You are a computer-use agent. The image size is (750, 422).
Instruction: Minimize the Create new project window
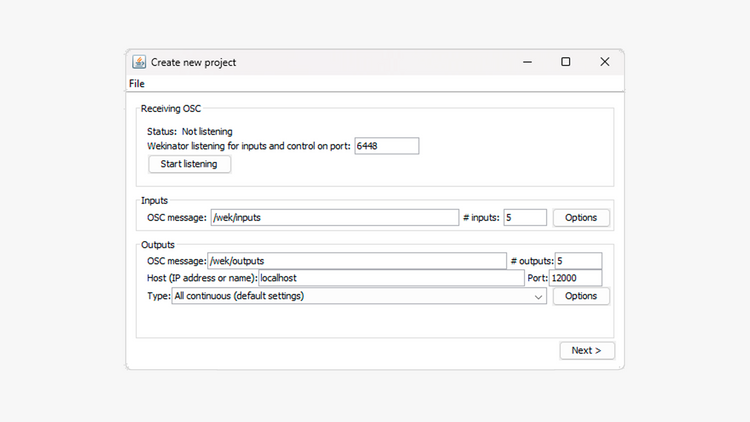(527, 62)
